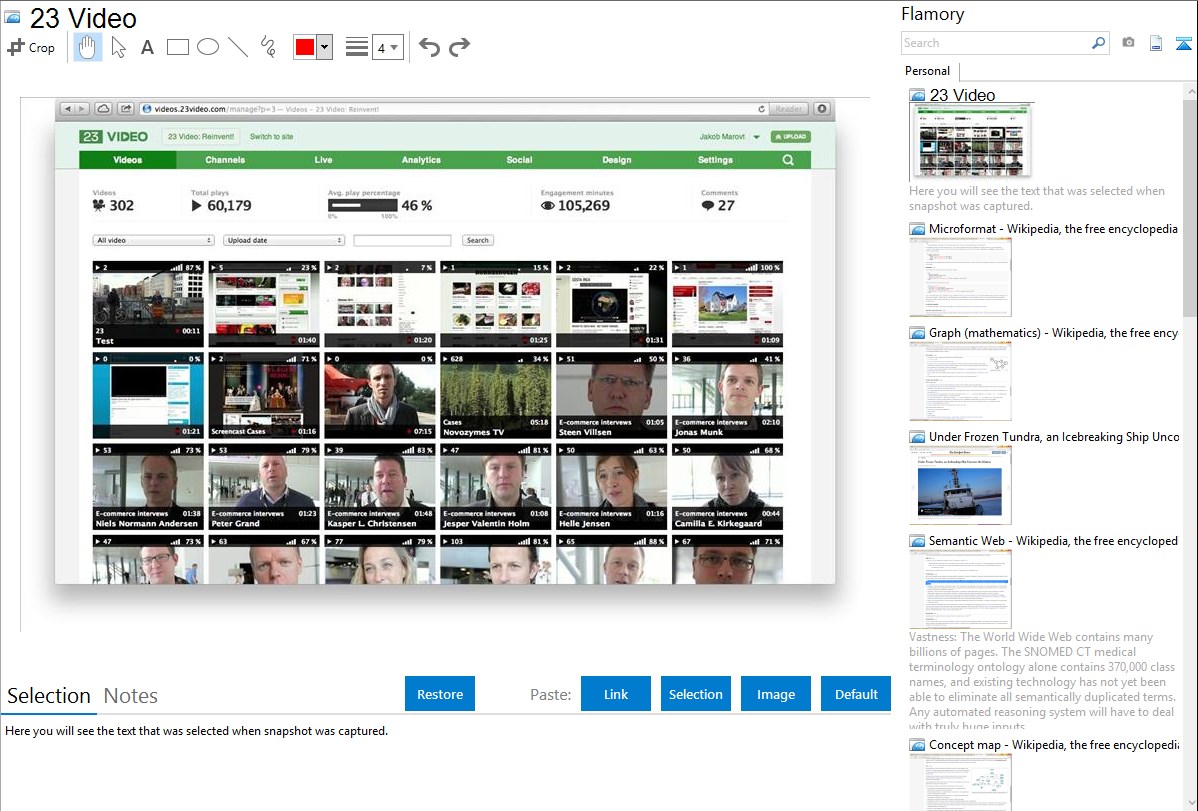
Task: Click the document page icon in Flamory header
Action: click(x=1156, y=43)
